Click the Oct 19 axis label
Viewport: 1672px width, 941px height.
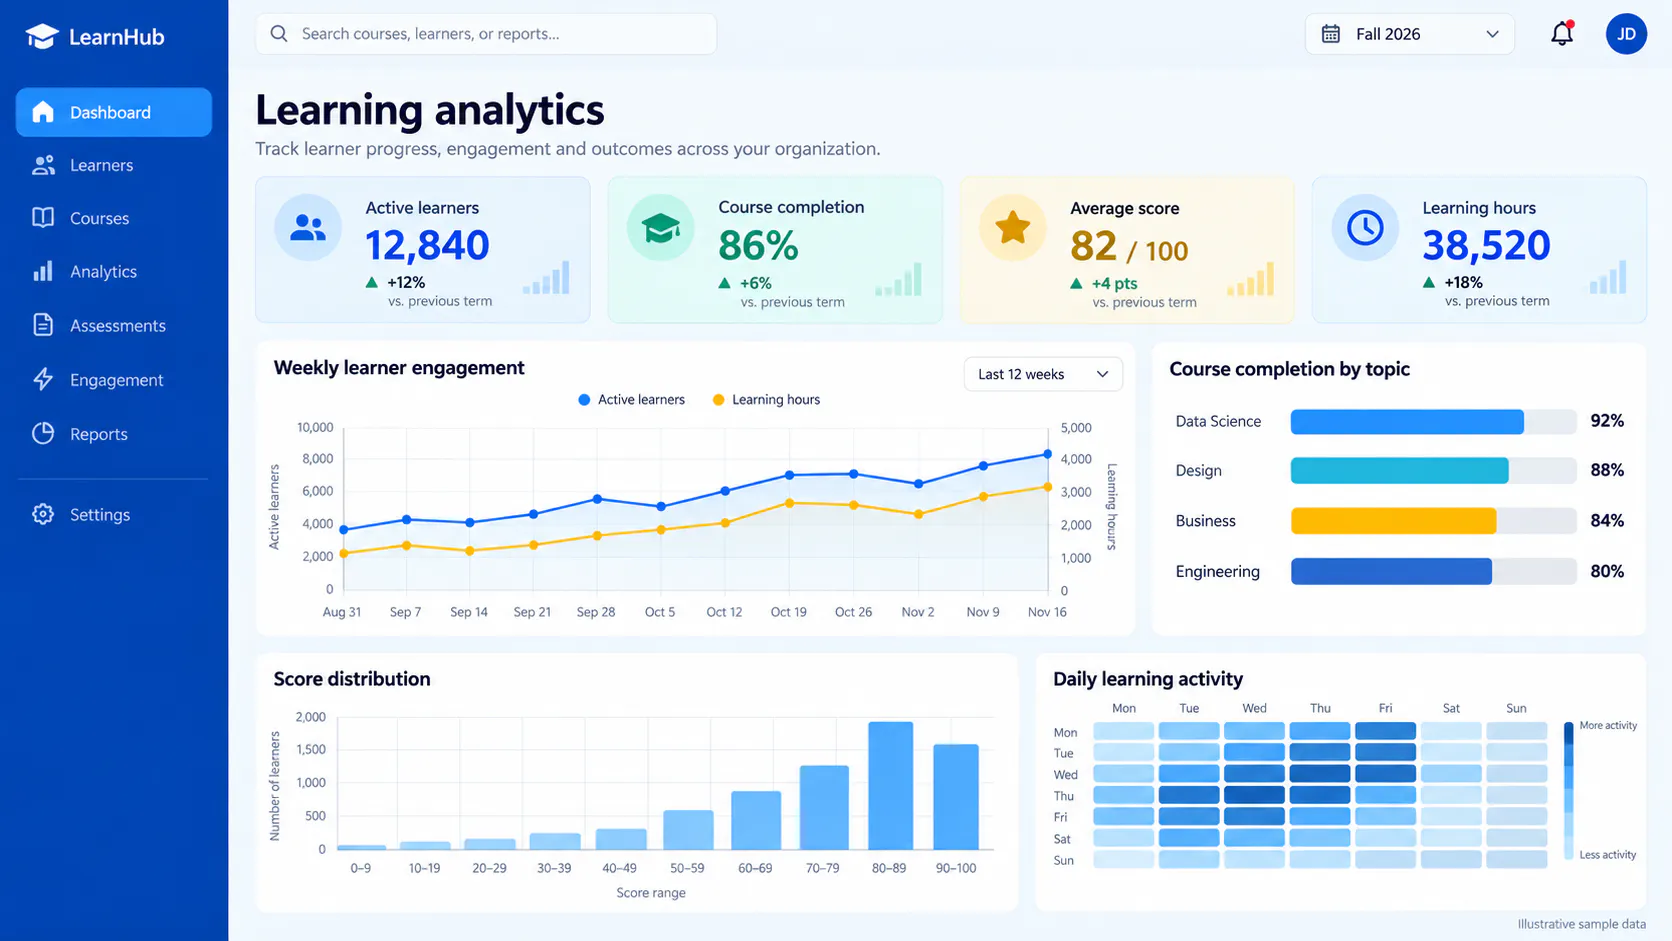788,612
